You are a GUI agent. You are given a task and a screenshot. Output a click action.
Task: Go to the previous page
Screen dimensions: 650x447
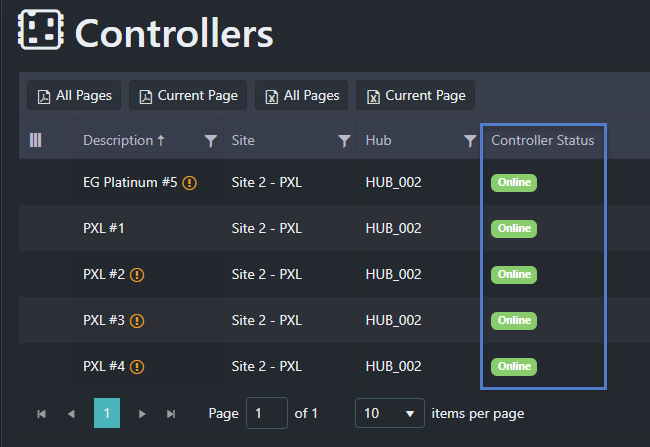click(x=71, y=413)
